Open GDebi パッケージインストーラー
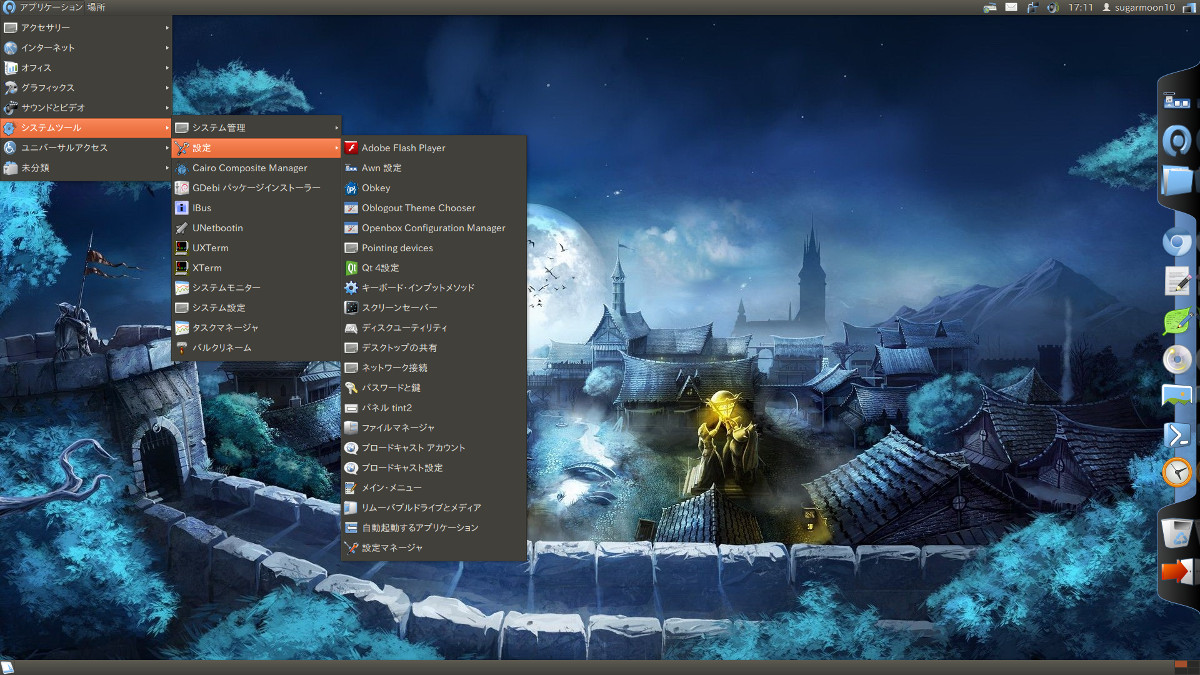The image size is (1200, 675). 257,188
